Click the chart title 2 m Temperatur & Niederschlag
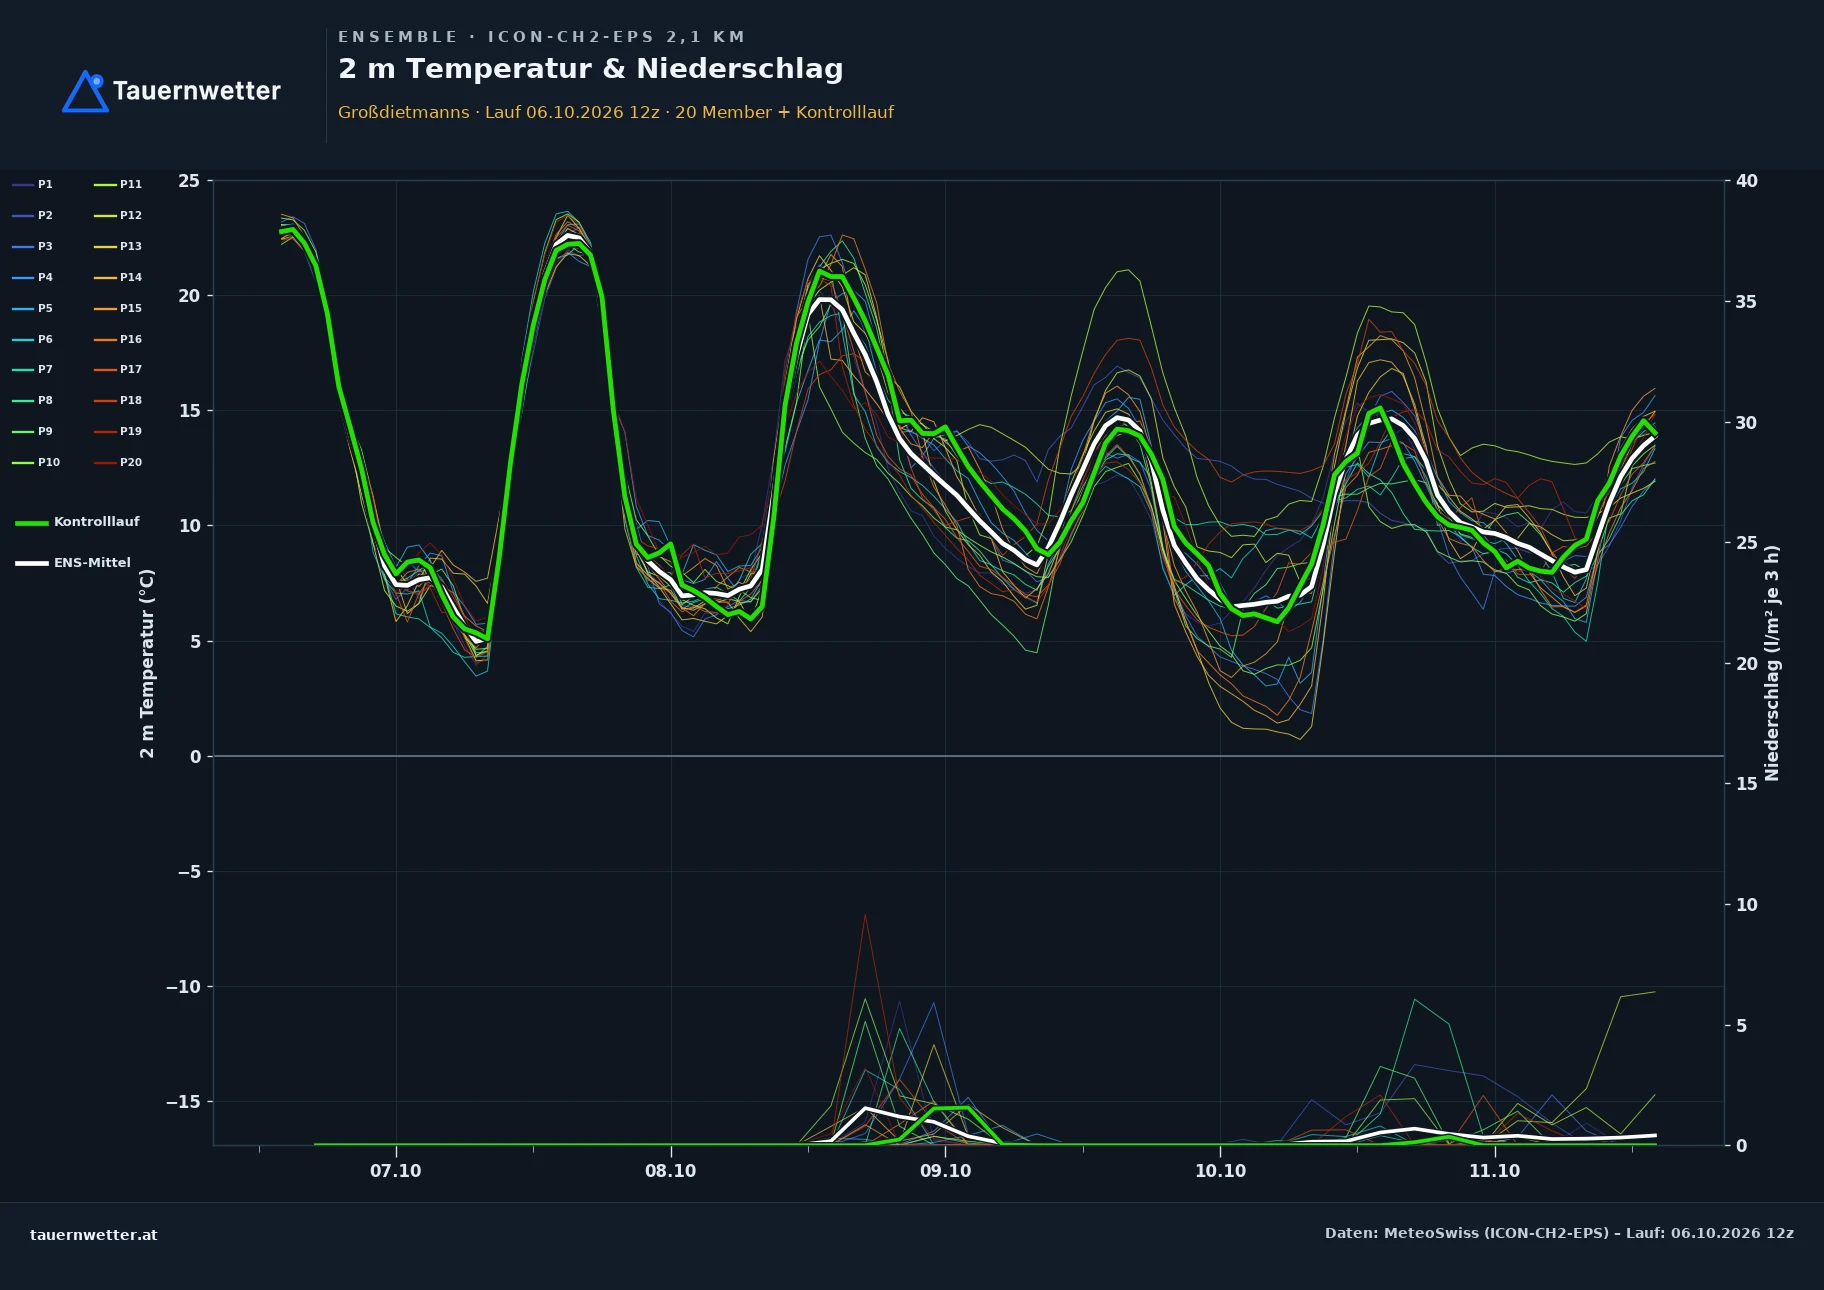1824x1290 pixels. point(590,69)
